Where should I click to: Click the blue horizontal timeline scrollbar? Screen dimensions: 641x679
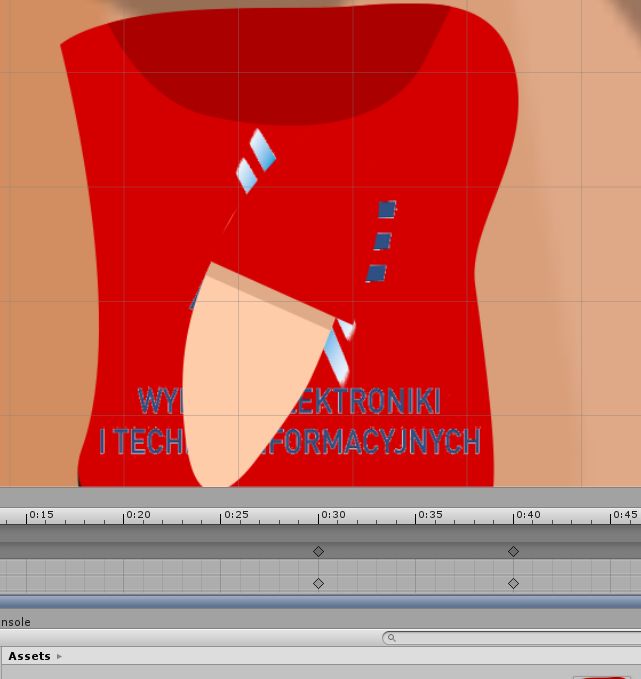320,602
